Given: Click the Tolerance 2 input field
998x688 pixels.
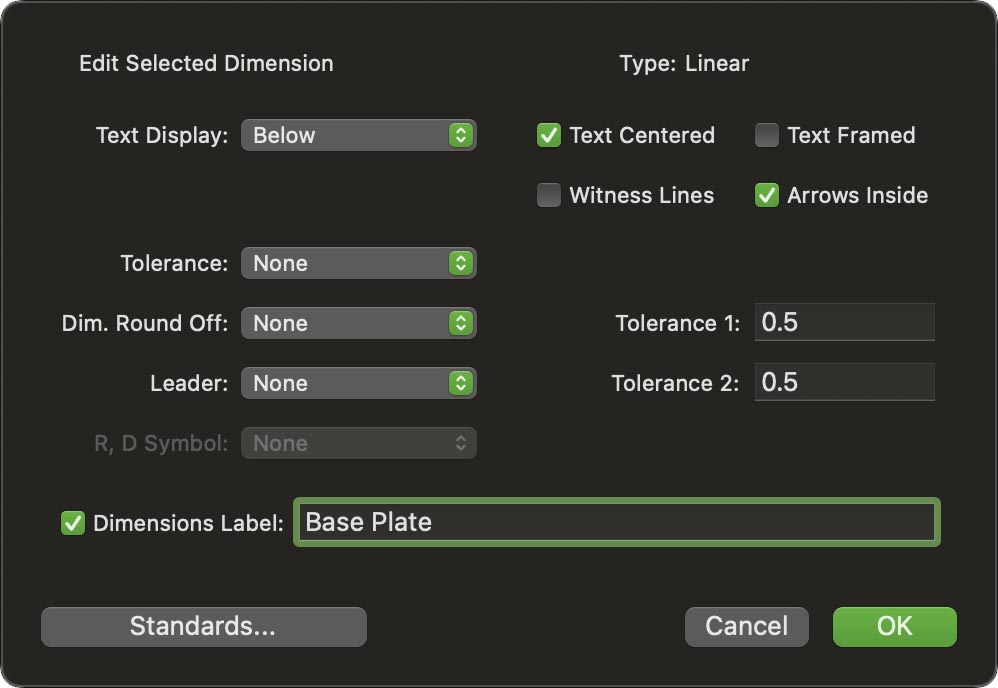Looking at the screenshot, I should 844,383.
